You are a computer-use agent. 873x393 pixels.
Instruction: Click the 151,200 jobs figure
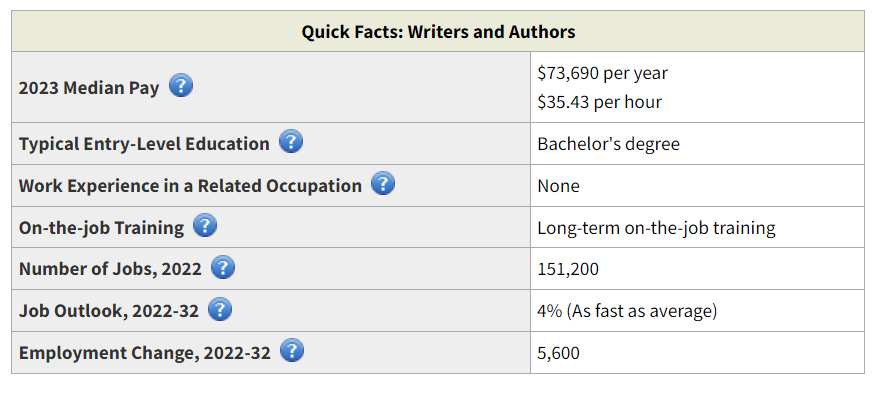pyautogui.click(x=568, y=269)
